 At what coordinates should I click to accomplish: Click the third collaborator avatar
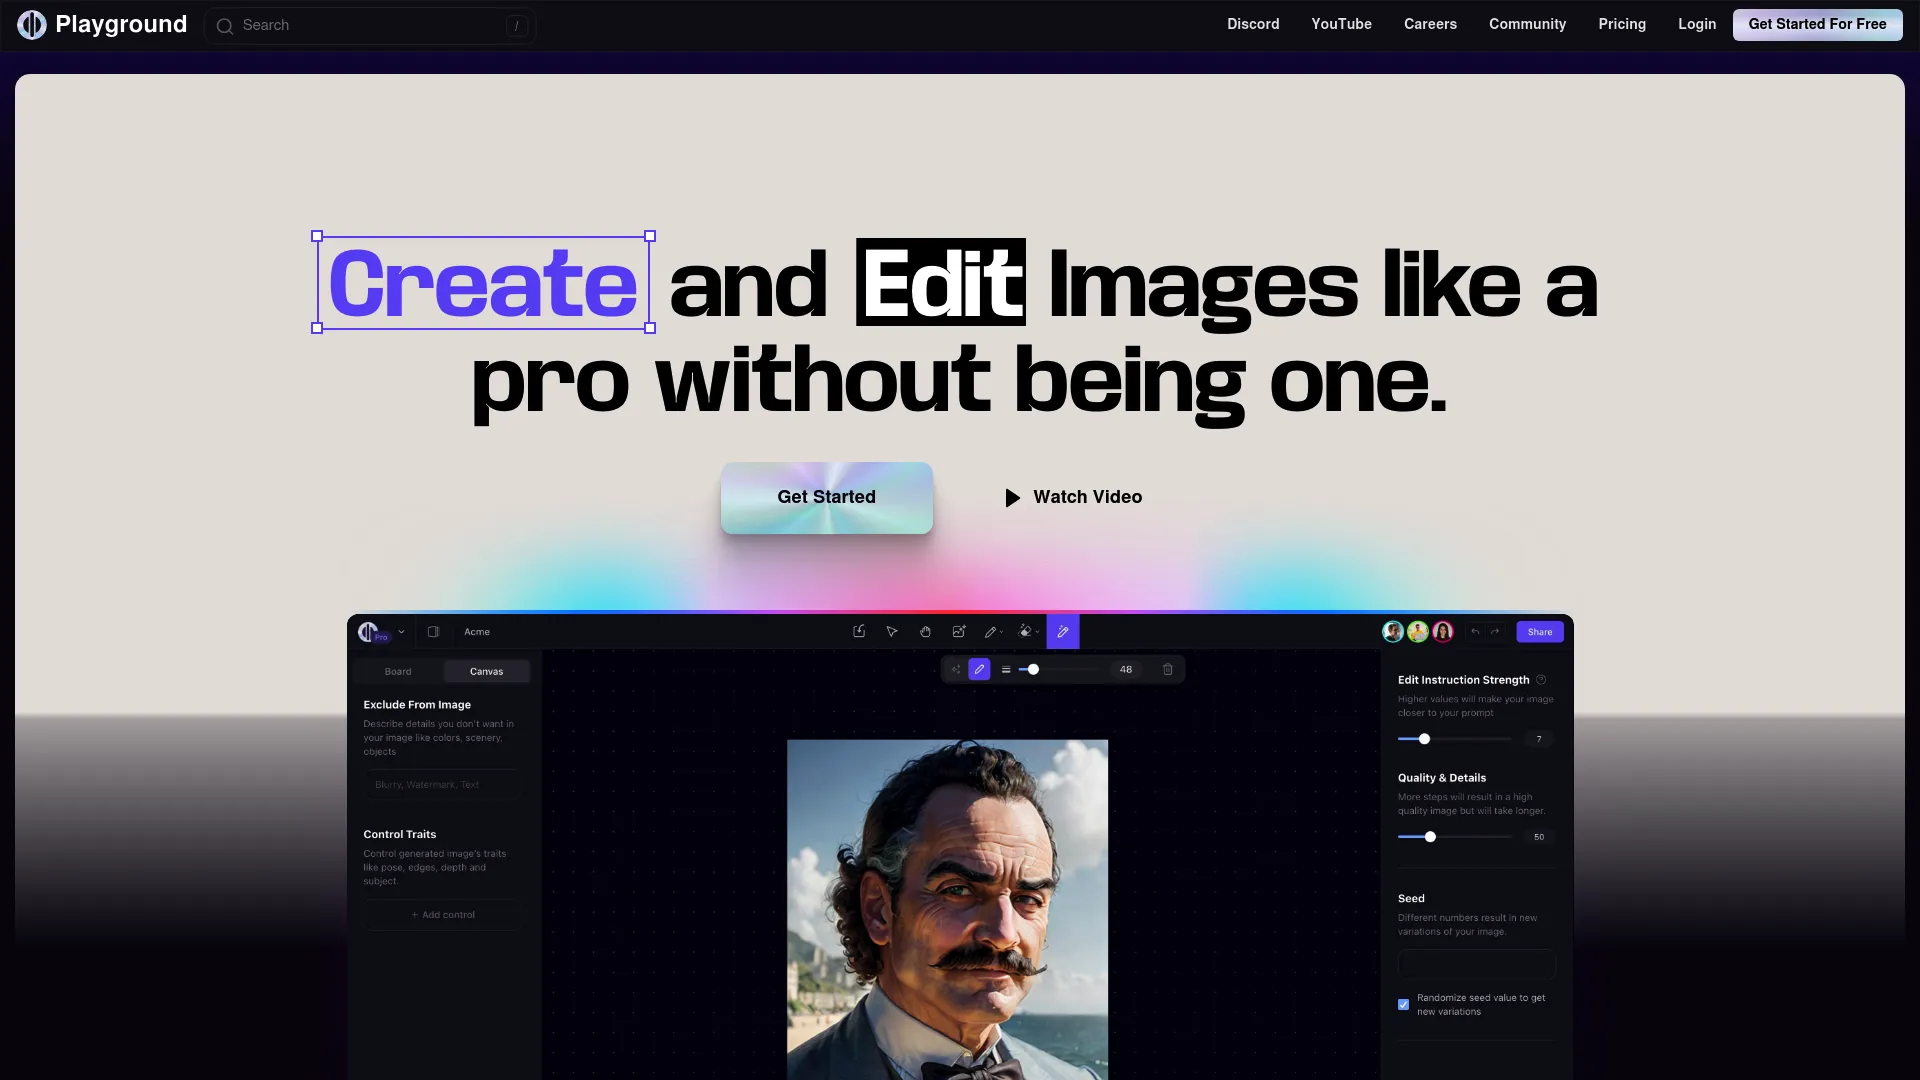1442,632
